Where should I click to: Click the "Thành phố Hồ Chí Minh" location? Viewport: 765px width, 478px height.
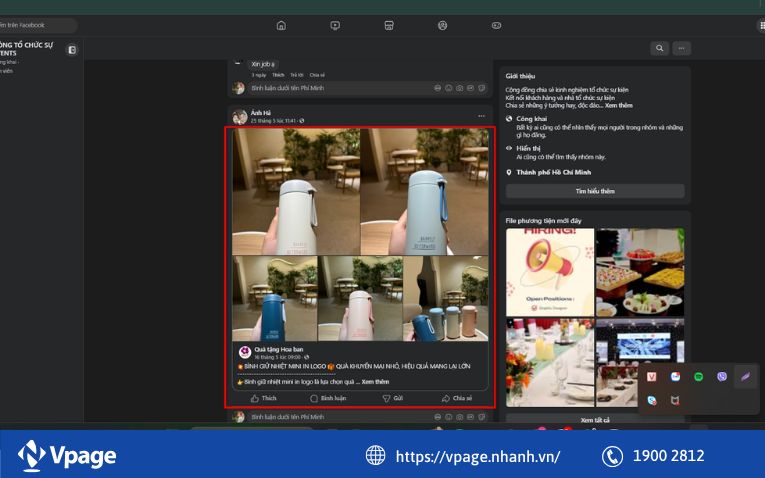click(x=553, y=172)
